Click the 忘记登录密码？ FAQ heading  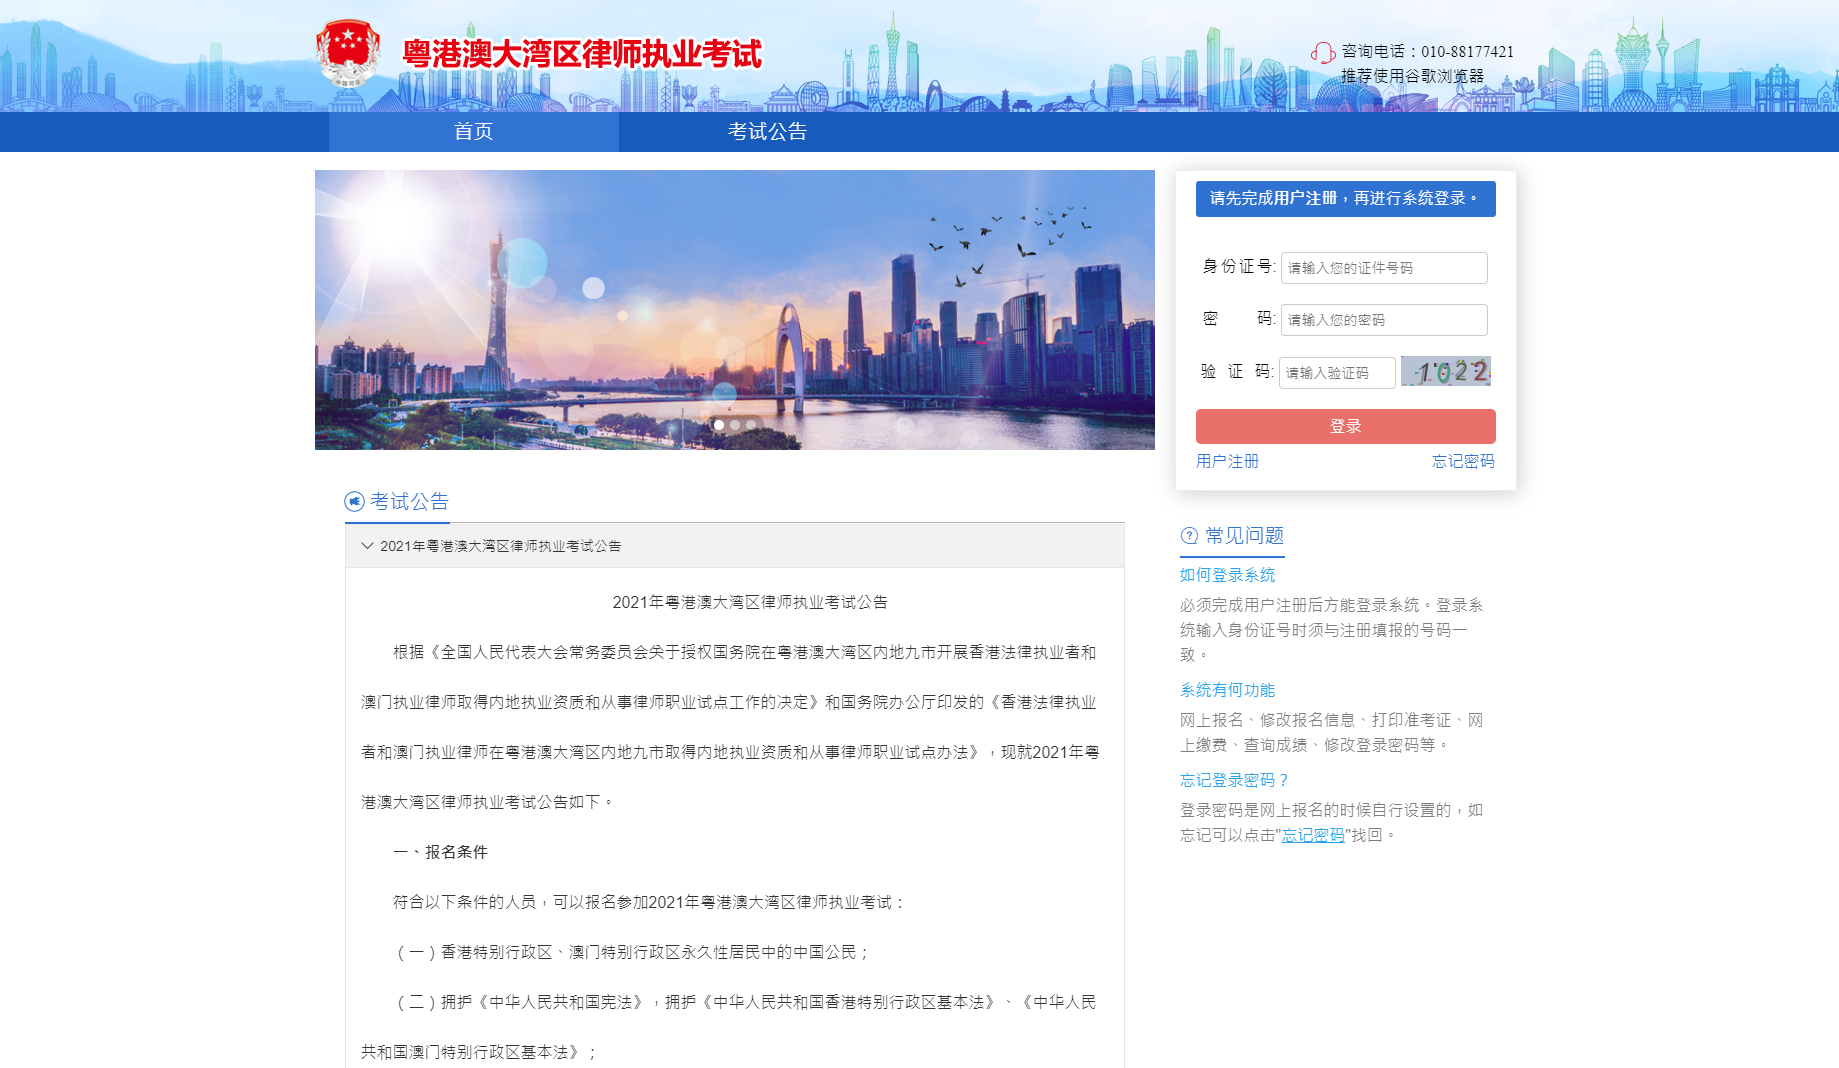pyautogui.click(x=1234, y=780)
